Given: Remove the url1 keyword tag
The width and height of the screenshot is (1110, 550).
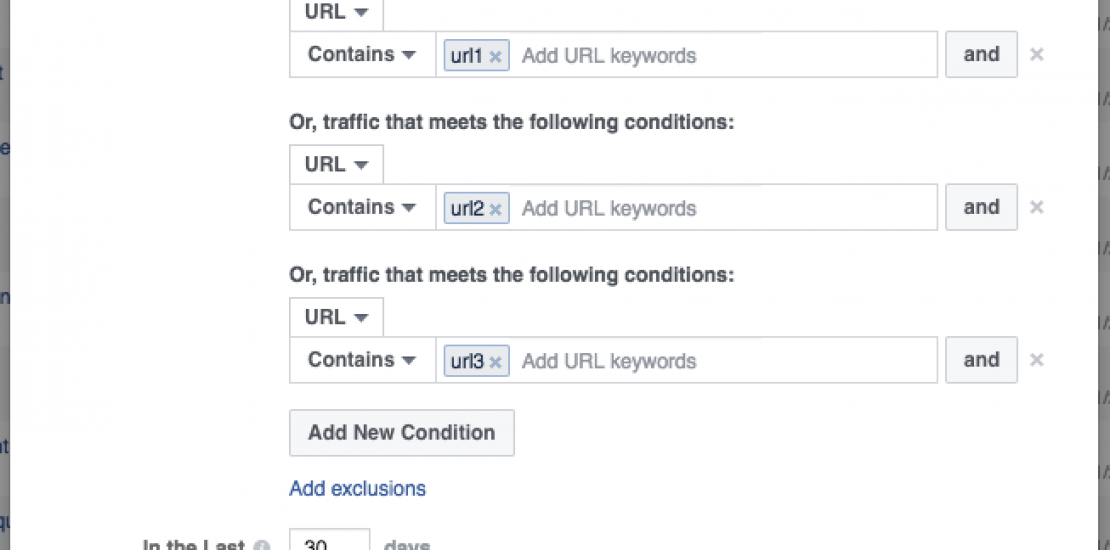Looking at the screenshot, I should coord(495,57).
